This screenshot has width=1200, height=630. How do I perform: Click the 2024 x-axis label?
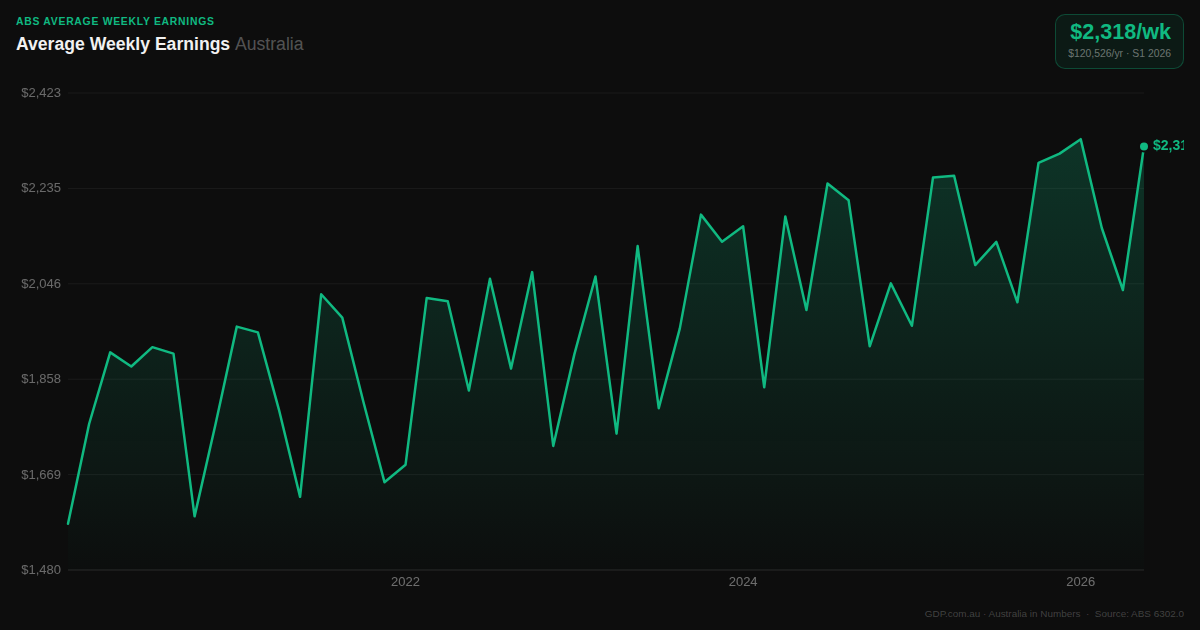coord(743,582)
